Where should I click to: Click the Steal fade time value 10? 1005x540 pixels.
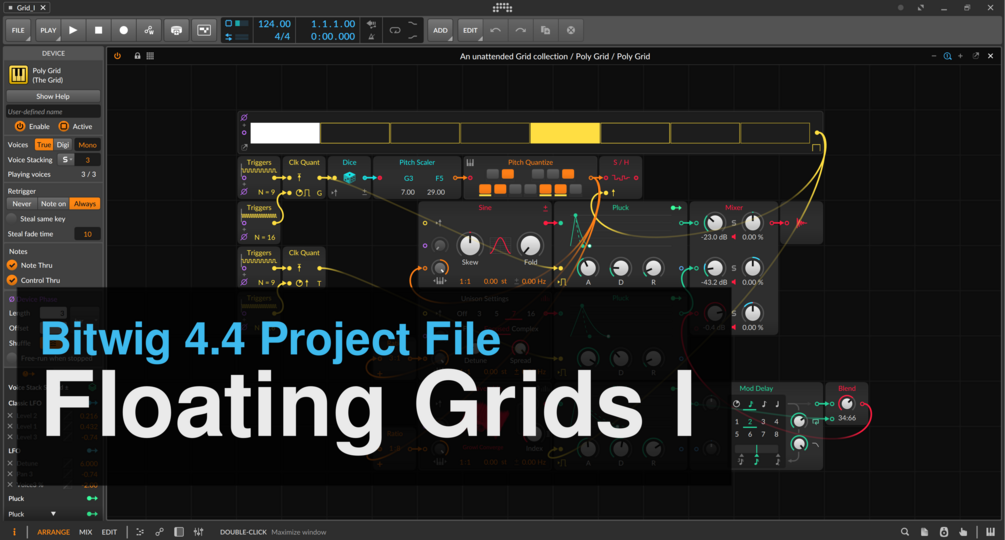[87, 234]
